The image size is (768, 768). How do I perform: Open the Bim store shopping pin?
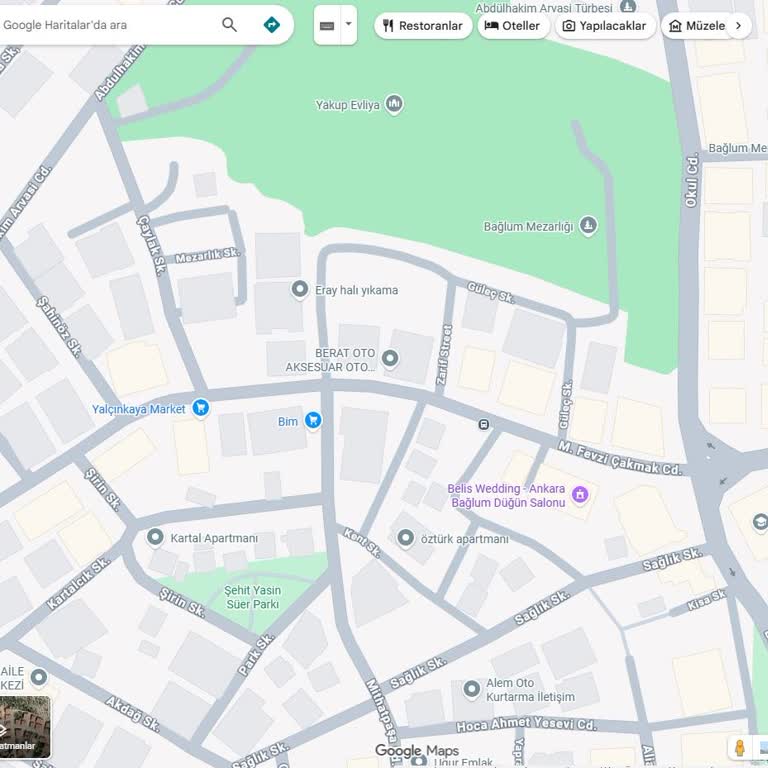coord(313,420)
